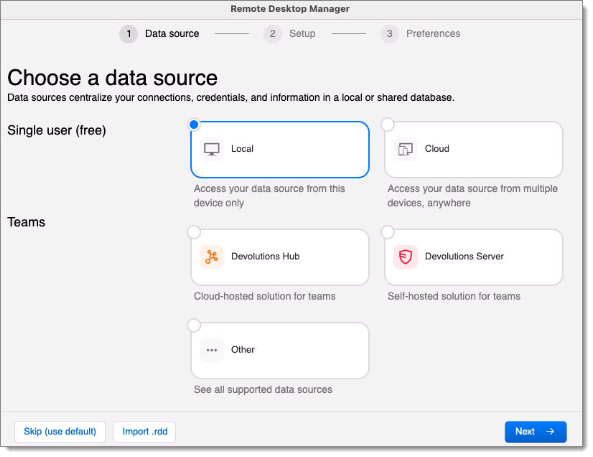Click 'Self-hosted solution for teams' text
593x457 pixels.
454,296
